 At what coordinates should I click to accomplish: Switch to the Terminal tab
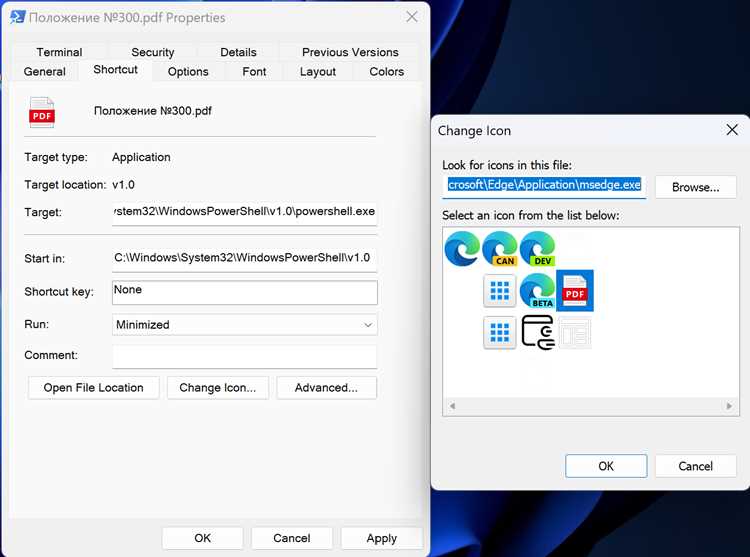[59, 52]
